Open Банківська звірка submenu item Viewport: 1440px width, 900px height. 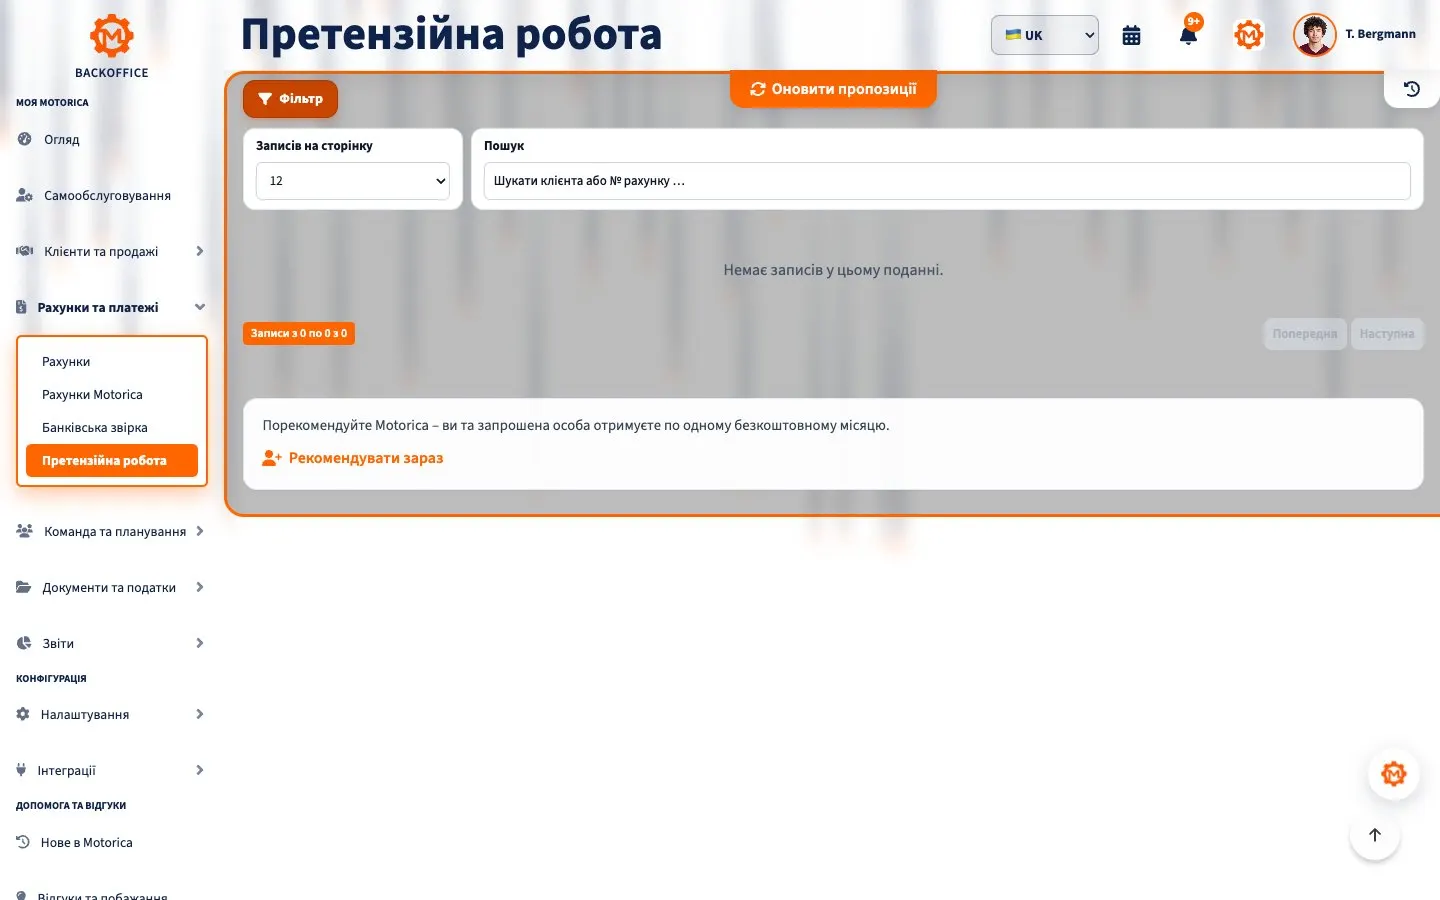pyautogui.click(x=112, y=428)
